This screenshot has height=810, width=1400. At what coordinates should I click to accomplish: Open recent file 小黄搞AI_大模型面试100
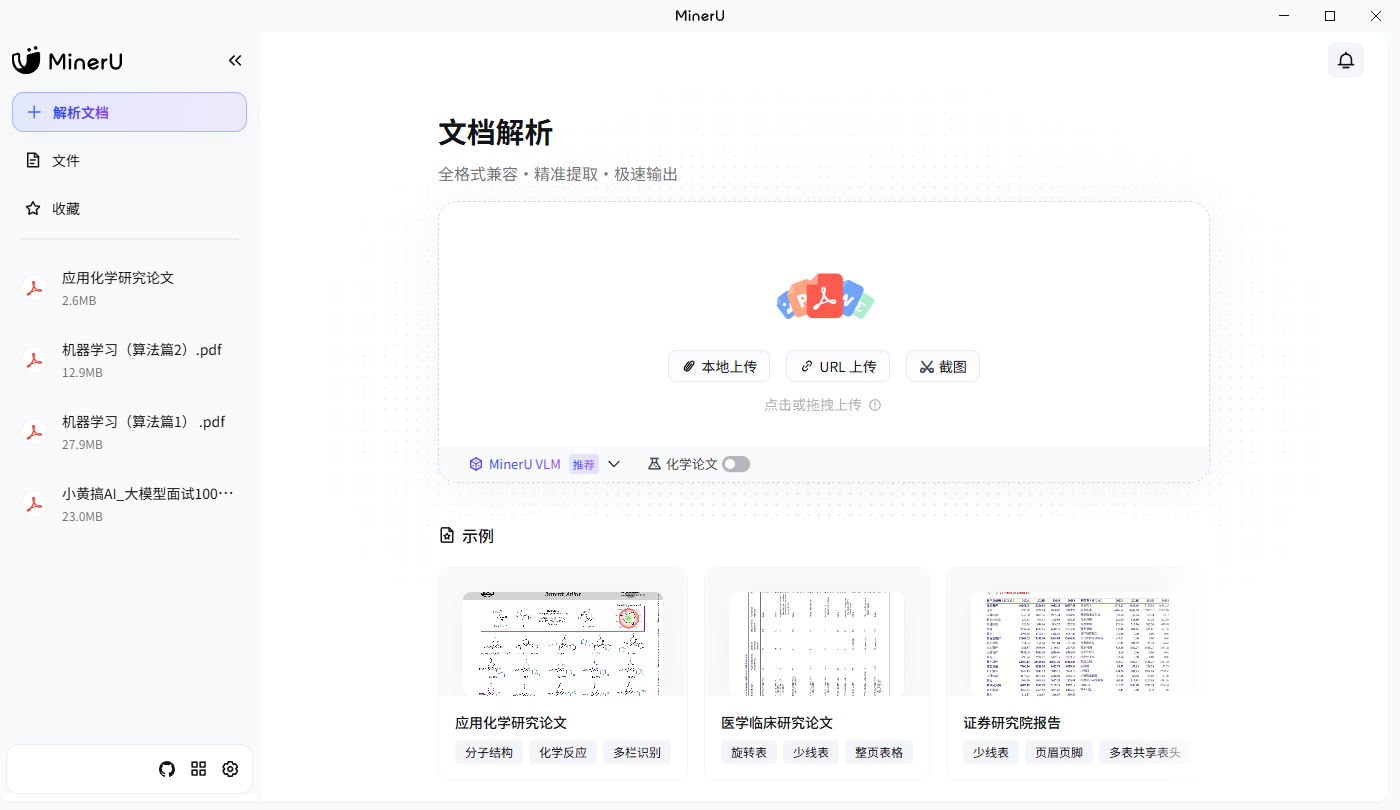pos(129,504)
